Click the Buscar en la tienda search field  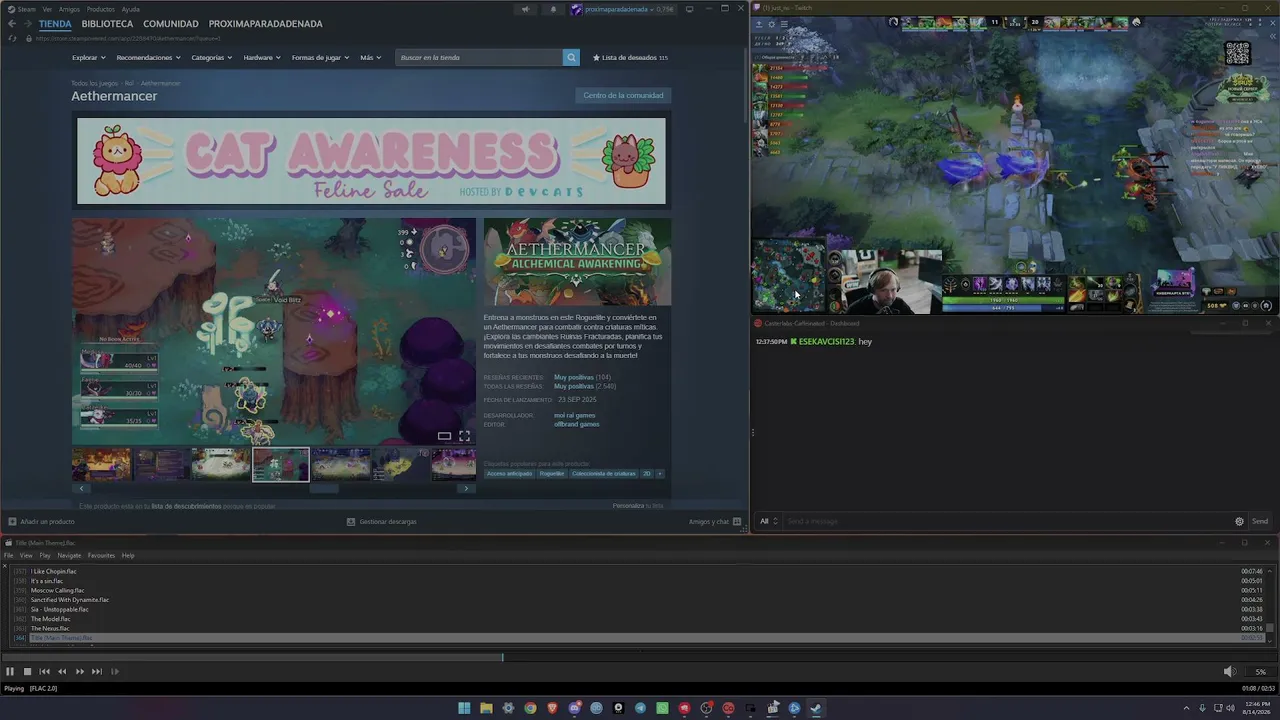pos(480,57)
